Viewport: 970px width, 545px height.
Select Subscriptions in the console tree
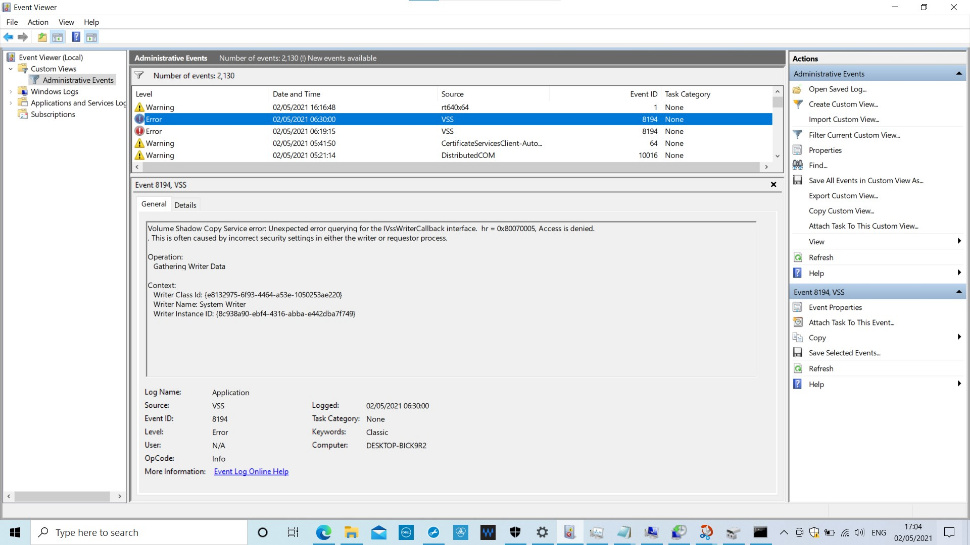tap(53, 114)
